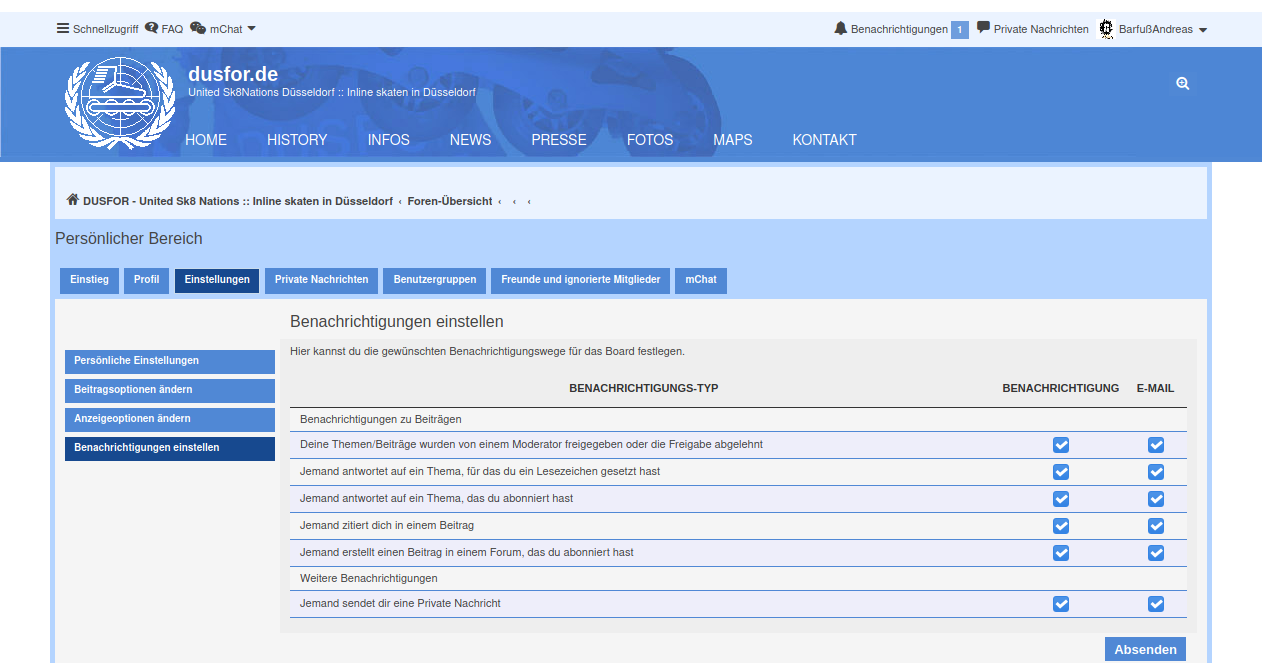1262x663 pixels.
Task: Disable e-mail for private message notifications
Action: [x=1156, y=604]
